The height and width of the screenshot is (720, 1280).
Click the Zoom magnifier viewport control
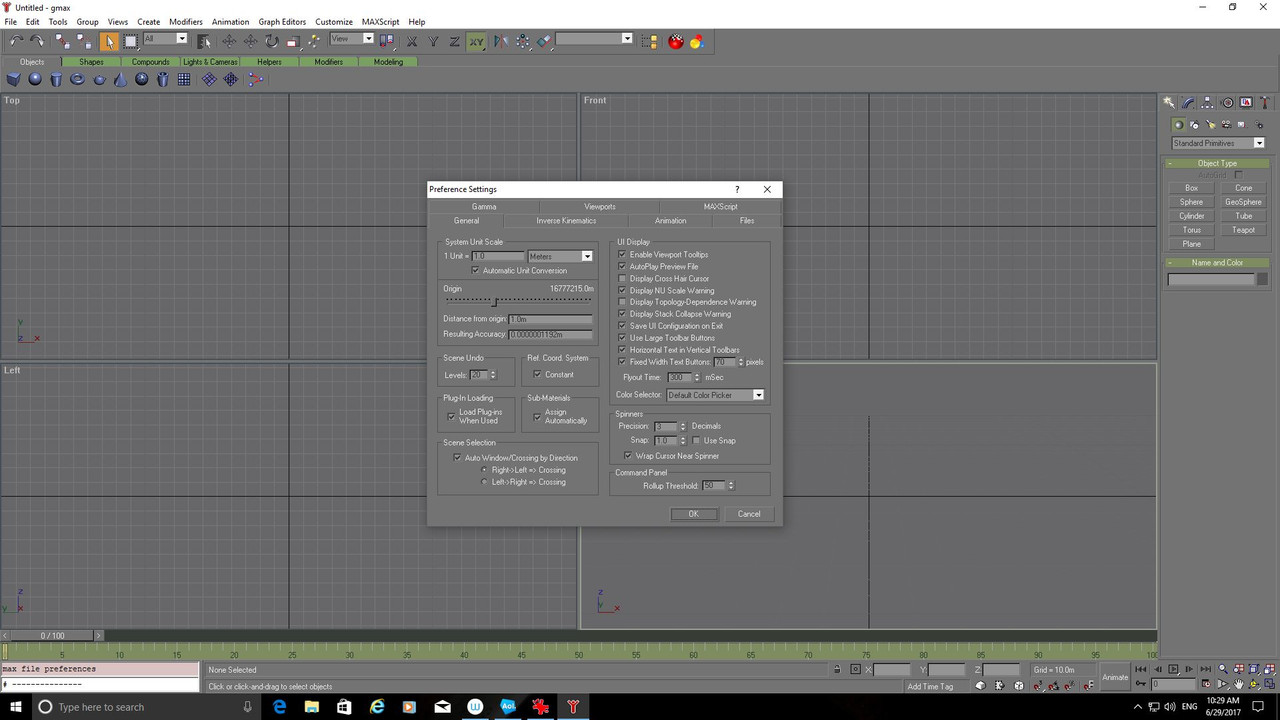(x=1223, y=669)
